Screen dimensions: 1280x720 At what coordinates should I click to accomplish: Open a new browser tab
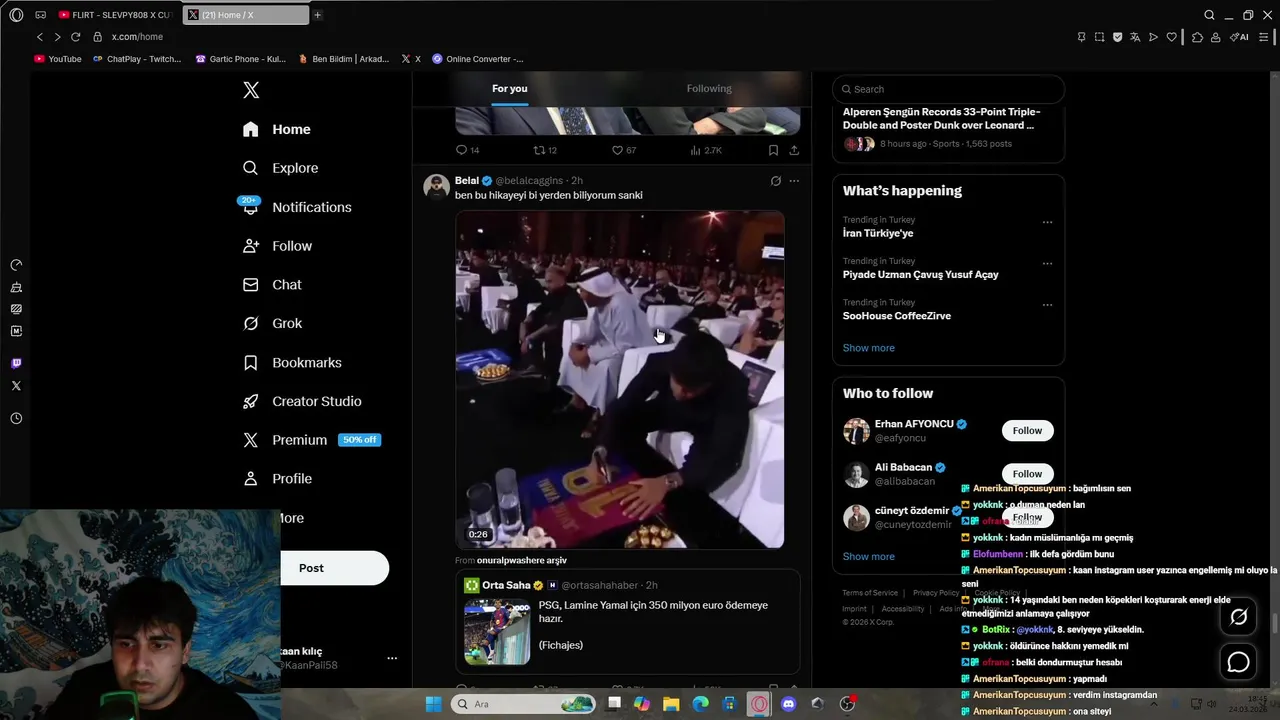pyautogui.click(x=317, y=15)
